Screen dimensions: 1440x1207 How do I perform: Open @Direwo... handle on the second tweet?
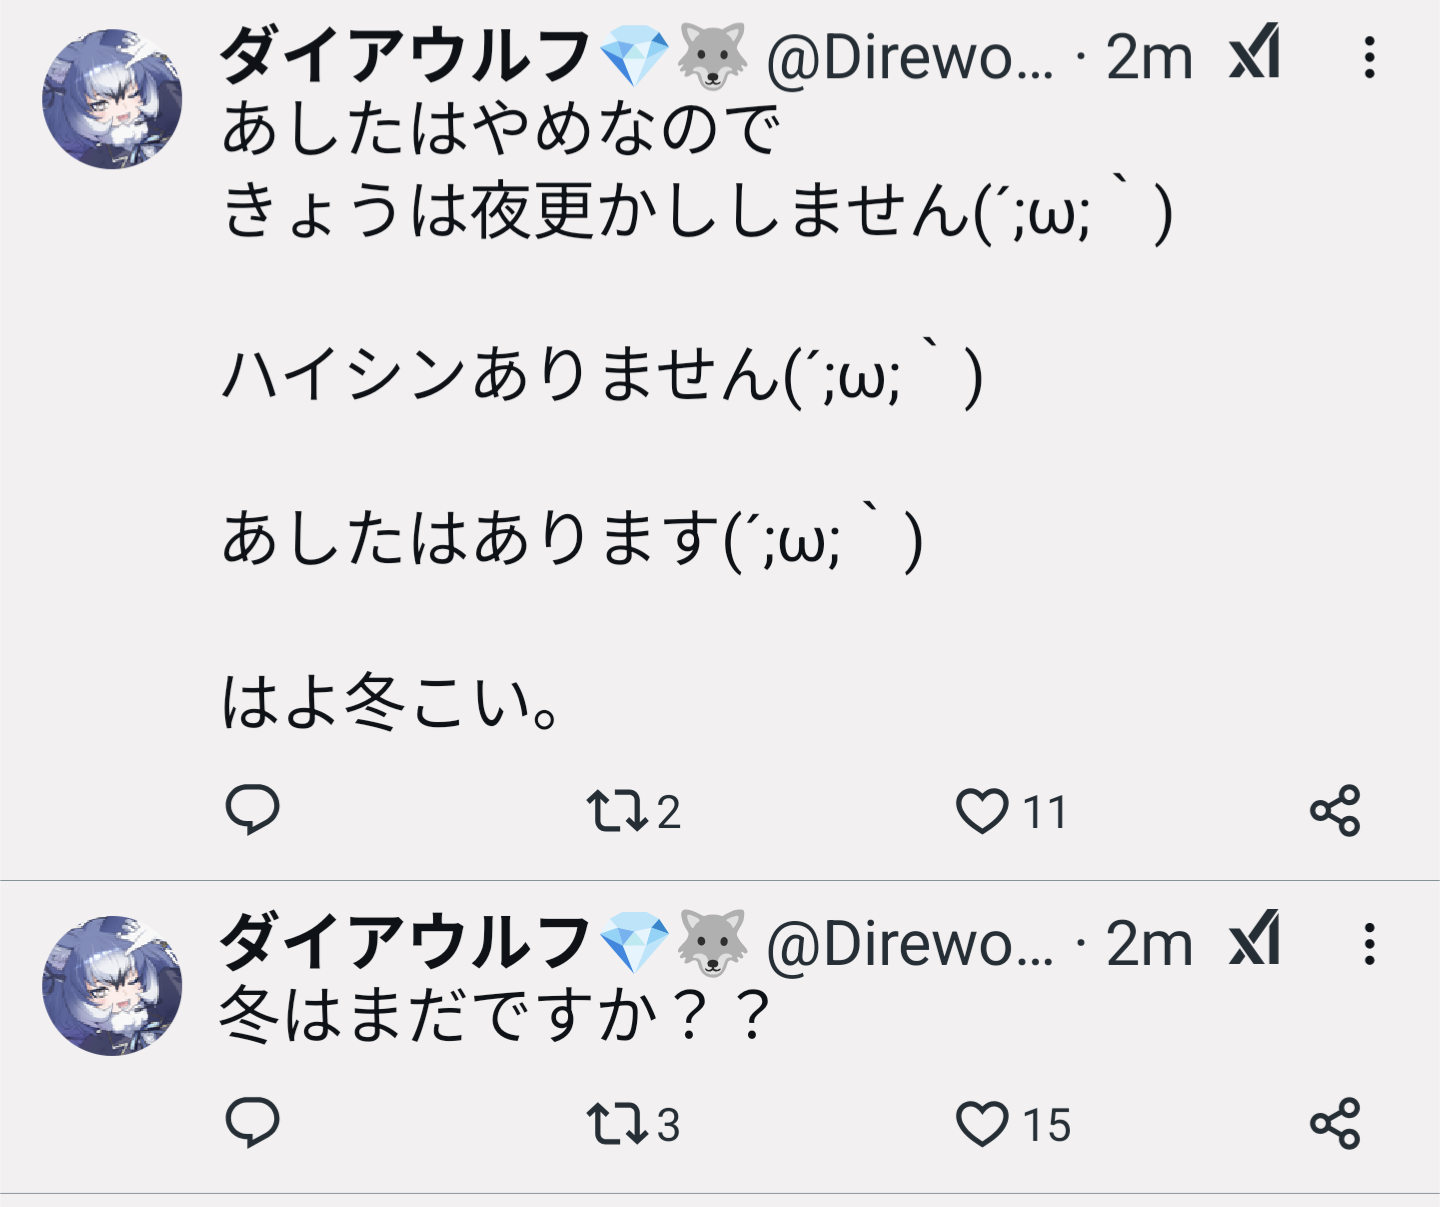pyautogui.click(x=910, y=943)
